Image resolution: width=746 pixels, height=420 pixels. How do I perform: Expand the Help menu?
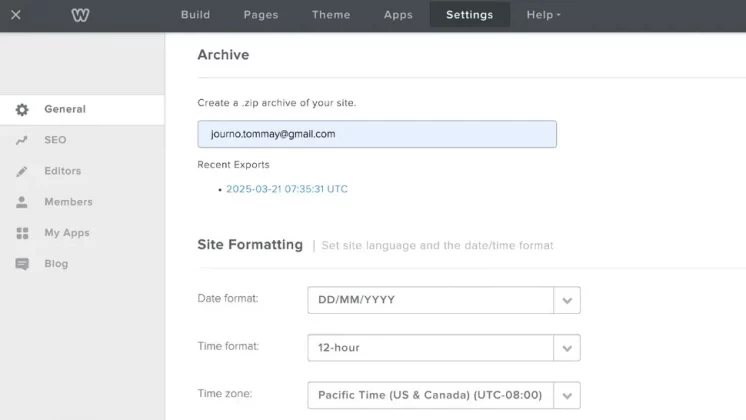coord(544,15)
